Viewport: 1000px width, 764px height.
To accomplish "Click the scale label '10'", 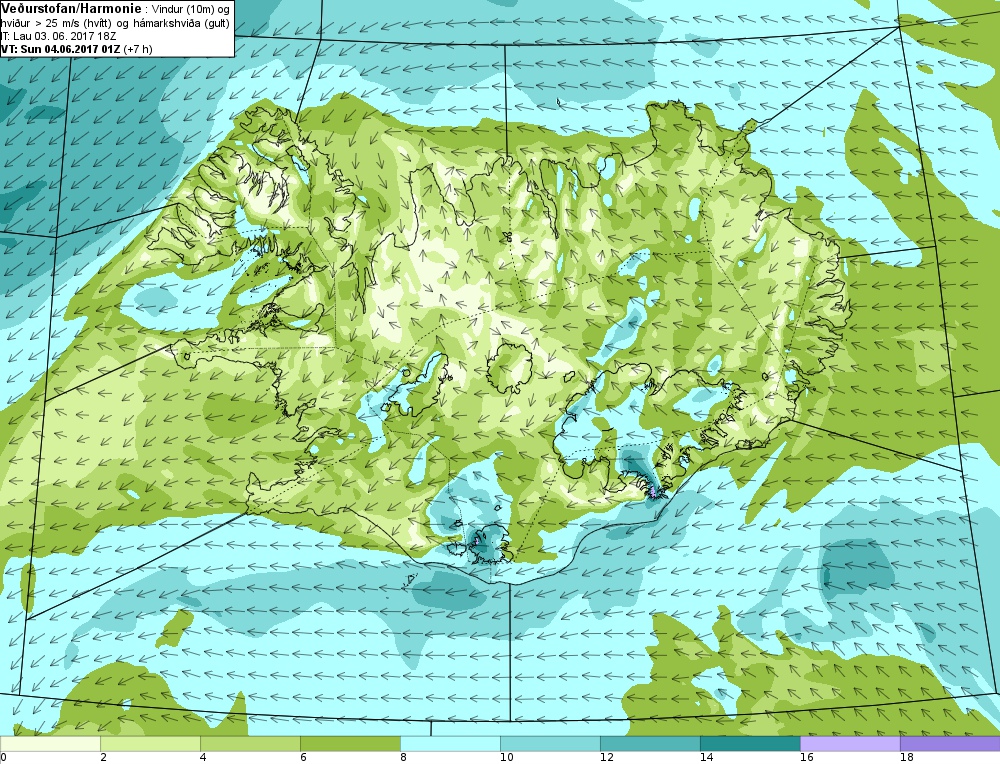I will [x=506, y=758].
